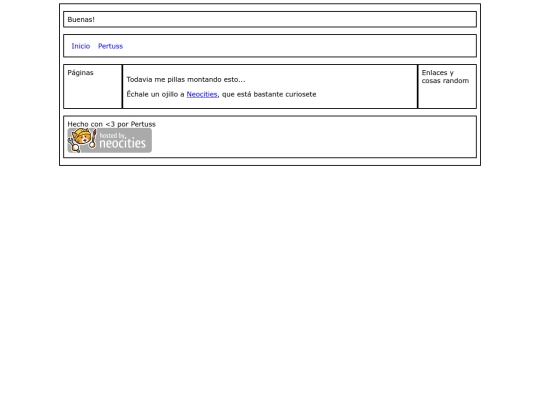This screenshot has height=405, width=540.
Task: Click the Páginas sidebar heading
Action: click(x=80, y=73)
